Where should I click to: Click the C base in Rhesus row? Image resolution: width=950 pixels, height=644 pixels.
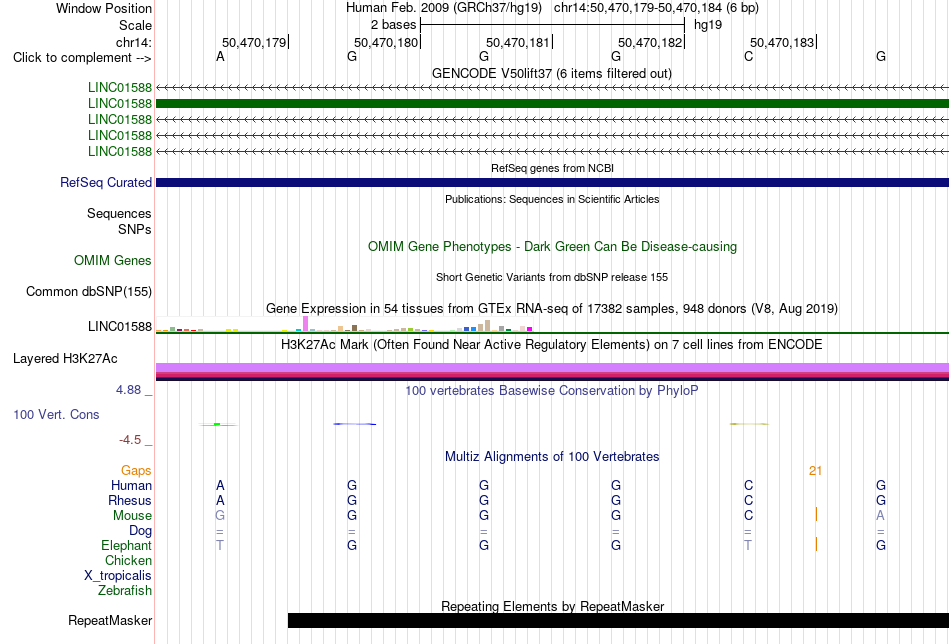(x=748, y=500)
